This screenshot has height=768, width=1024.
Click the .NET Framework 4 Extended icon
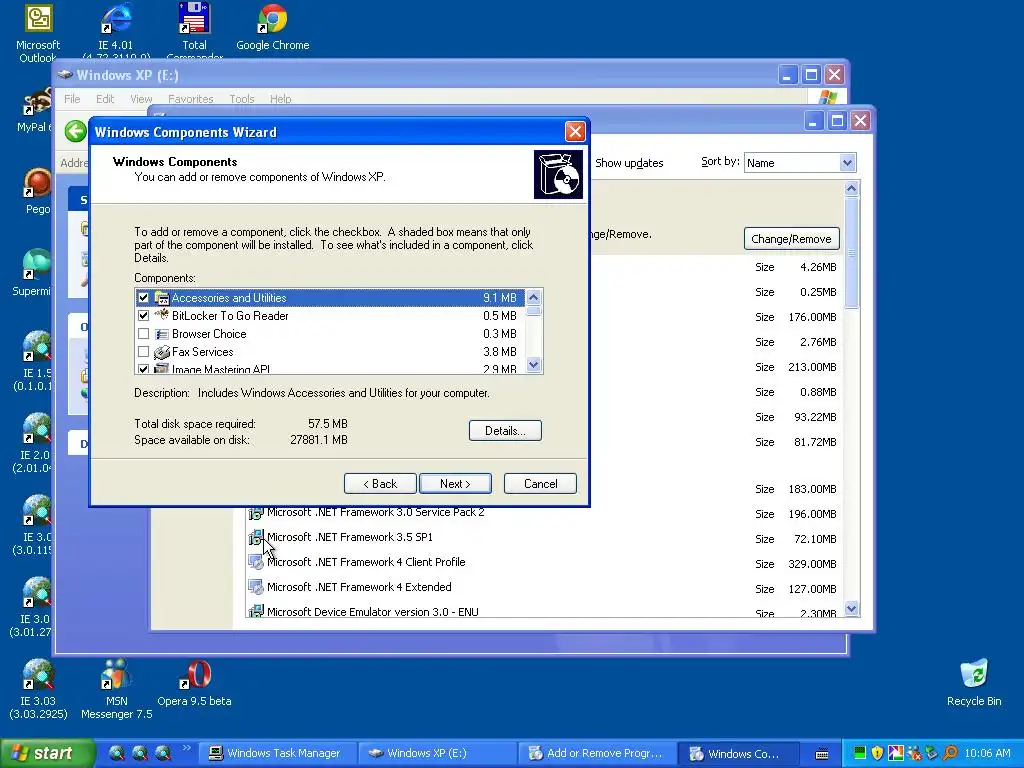(x=256, y=587)
